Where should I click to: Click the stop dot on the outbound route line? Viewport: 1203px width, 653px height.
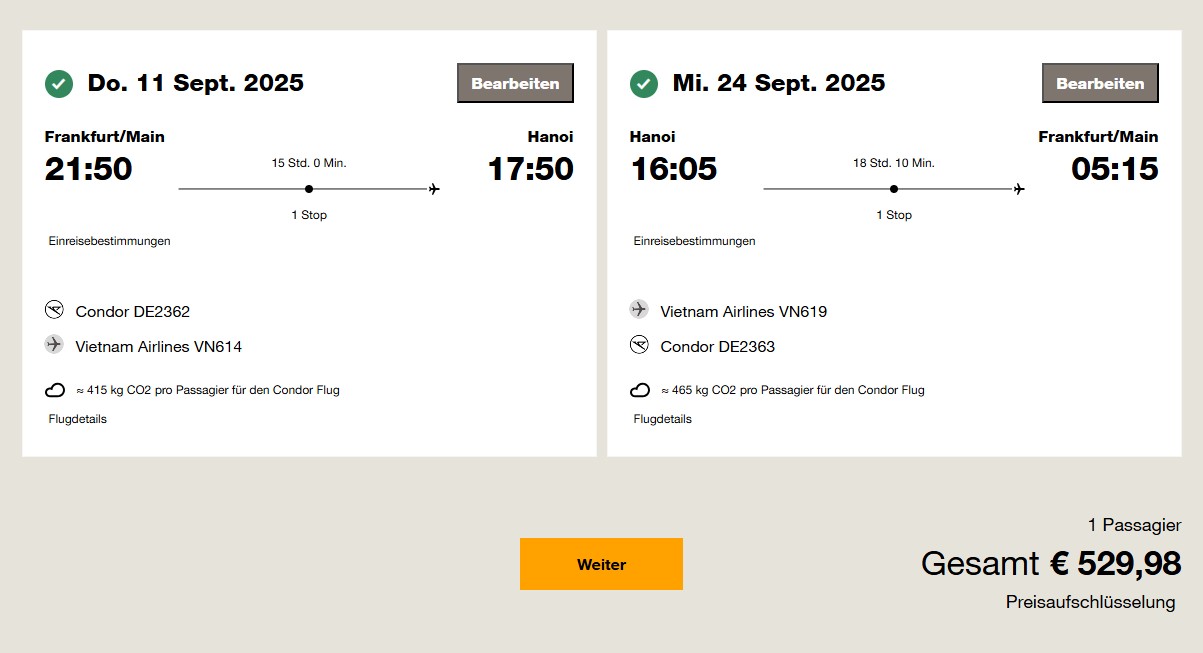[x=309, y=189]
